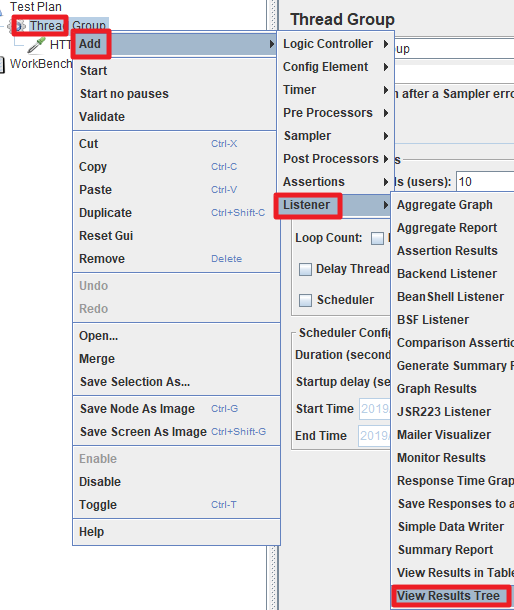Click the Start Time field

click(x=375, y=409)
